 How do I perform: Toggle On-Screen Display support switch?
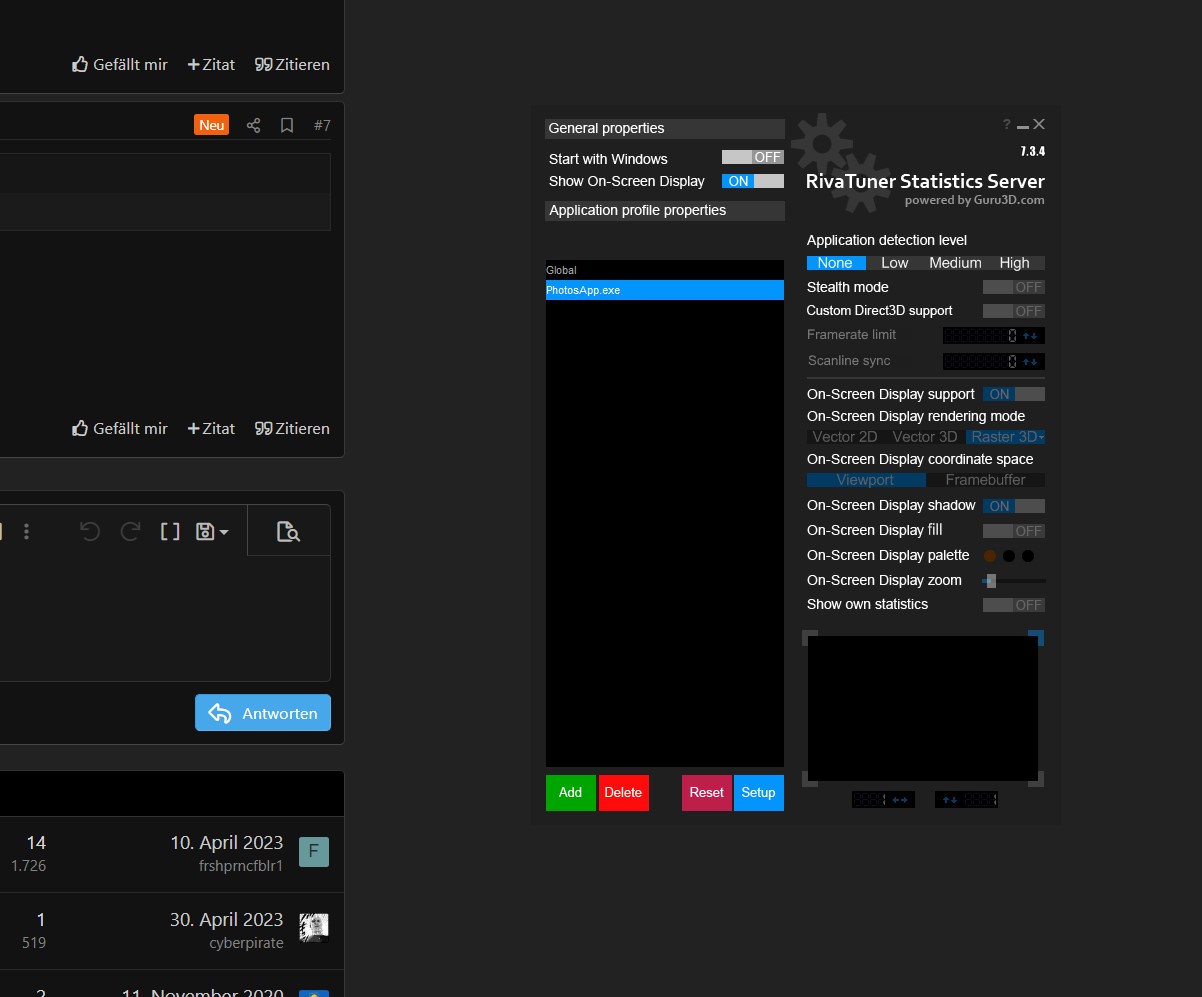tap(1013, 394)
